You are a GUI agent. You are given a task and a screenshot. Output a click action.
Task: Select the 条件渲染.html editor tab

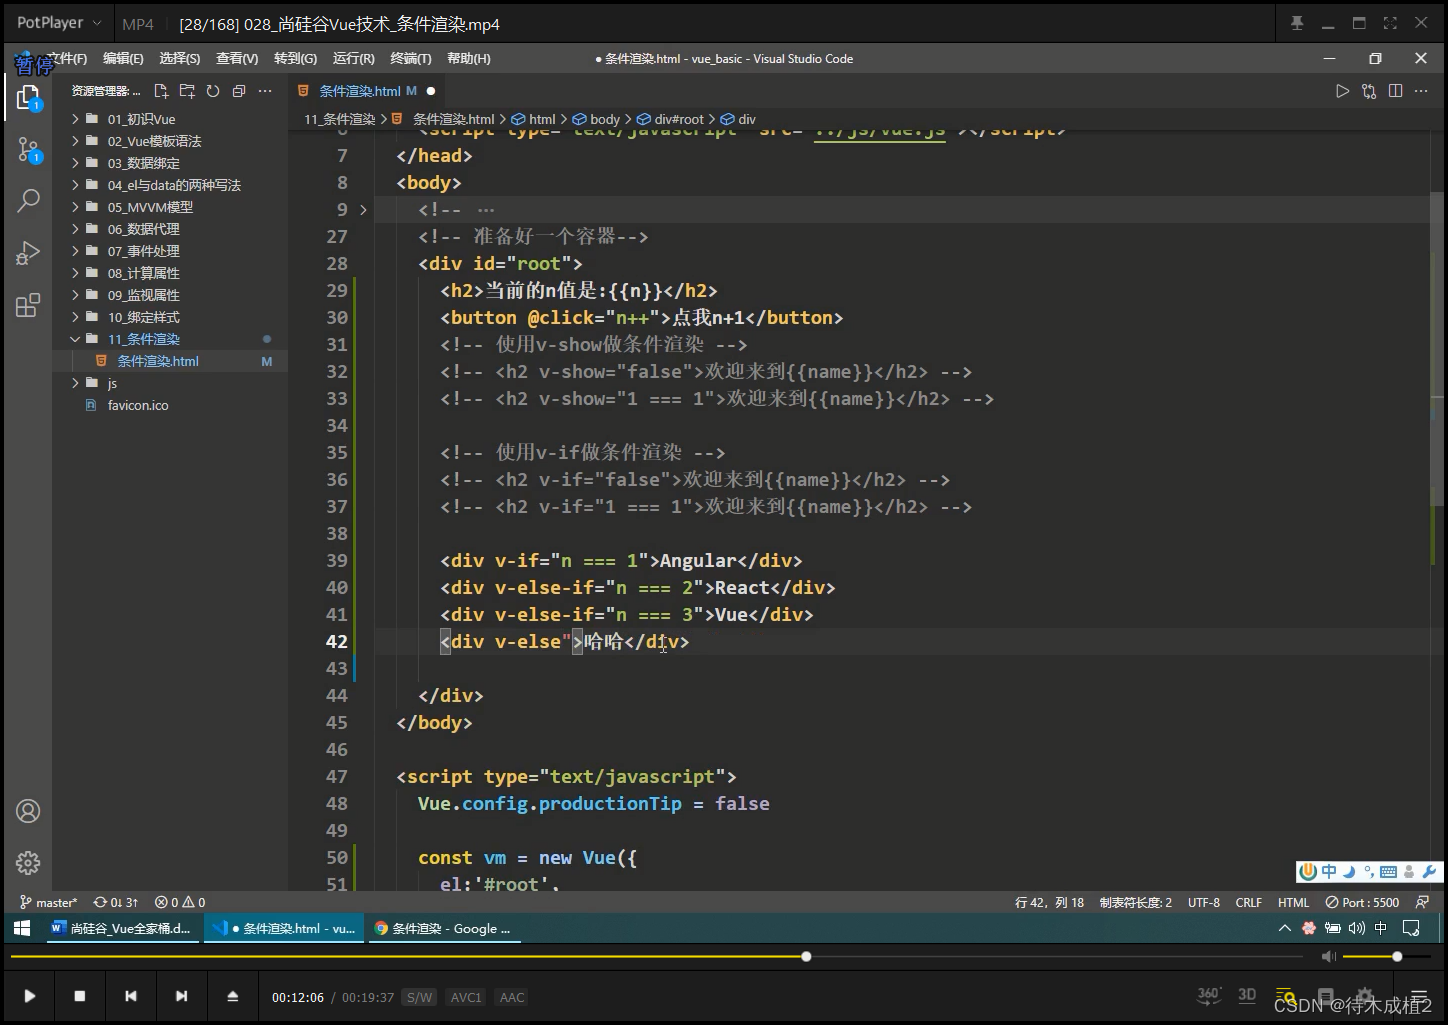click(x=368, y=91)
